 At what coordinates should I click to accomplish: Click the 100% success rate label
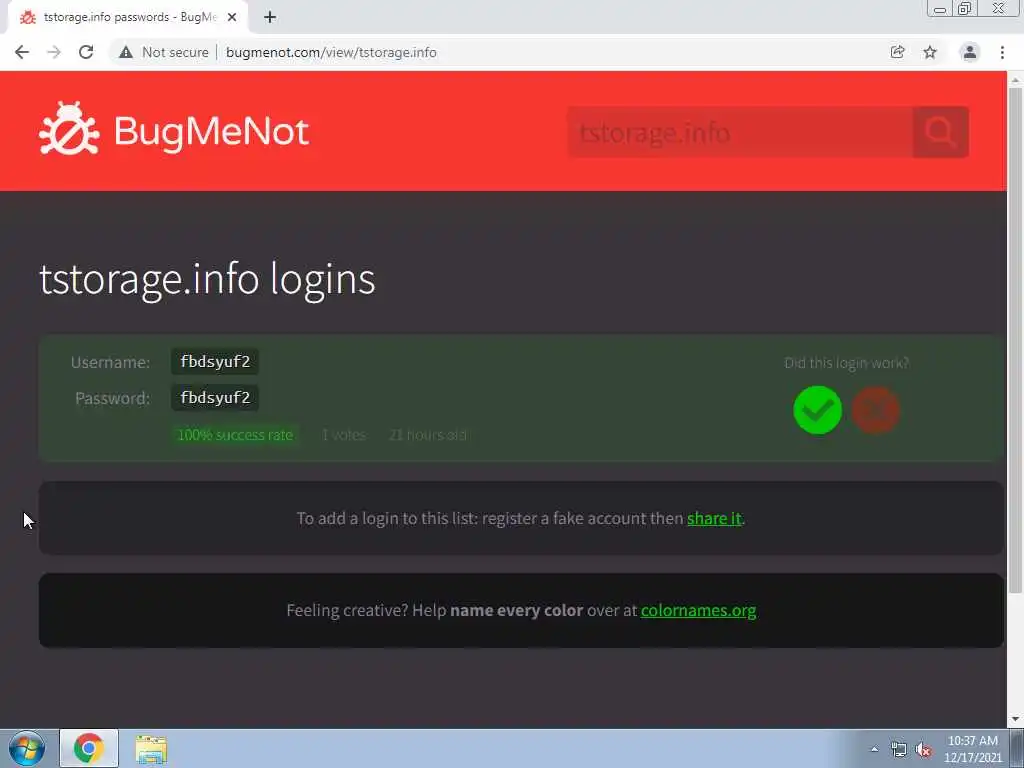(235, 435)
